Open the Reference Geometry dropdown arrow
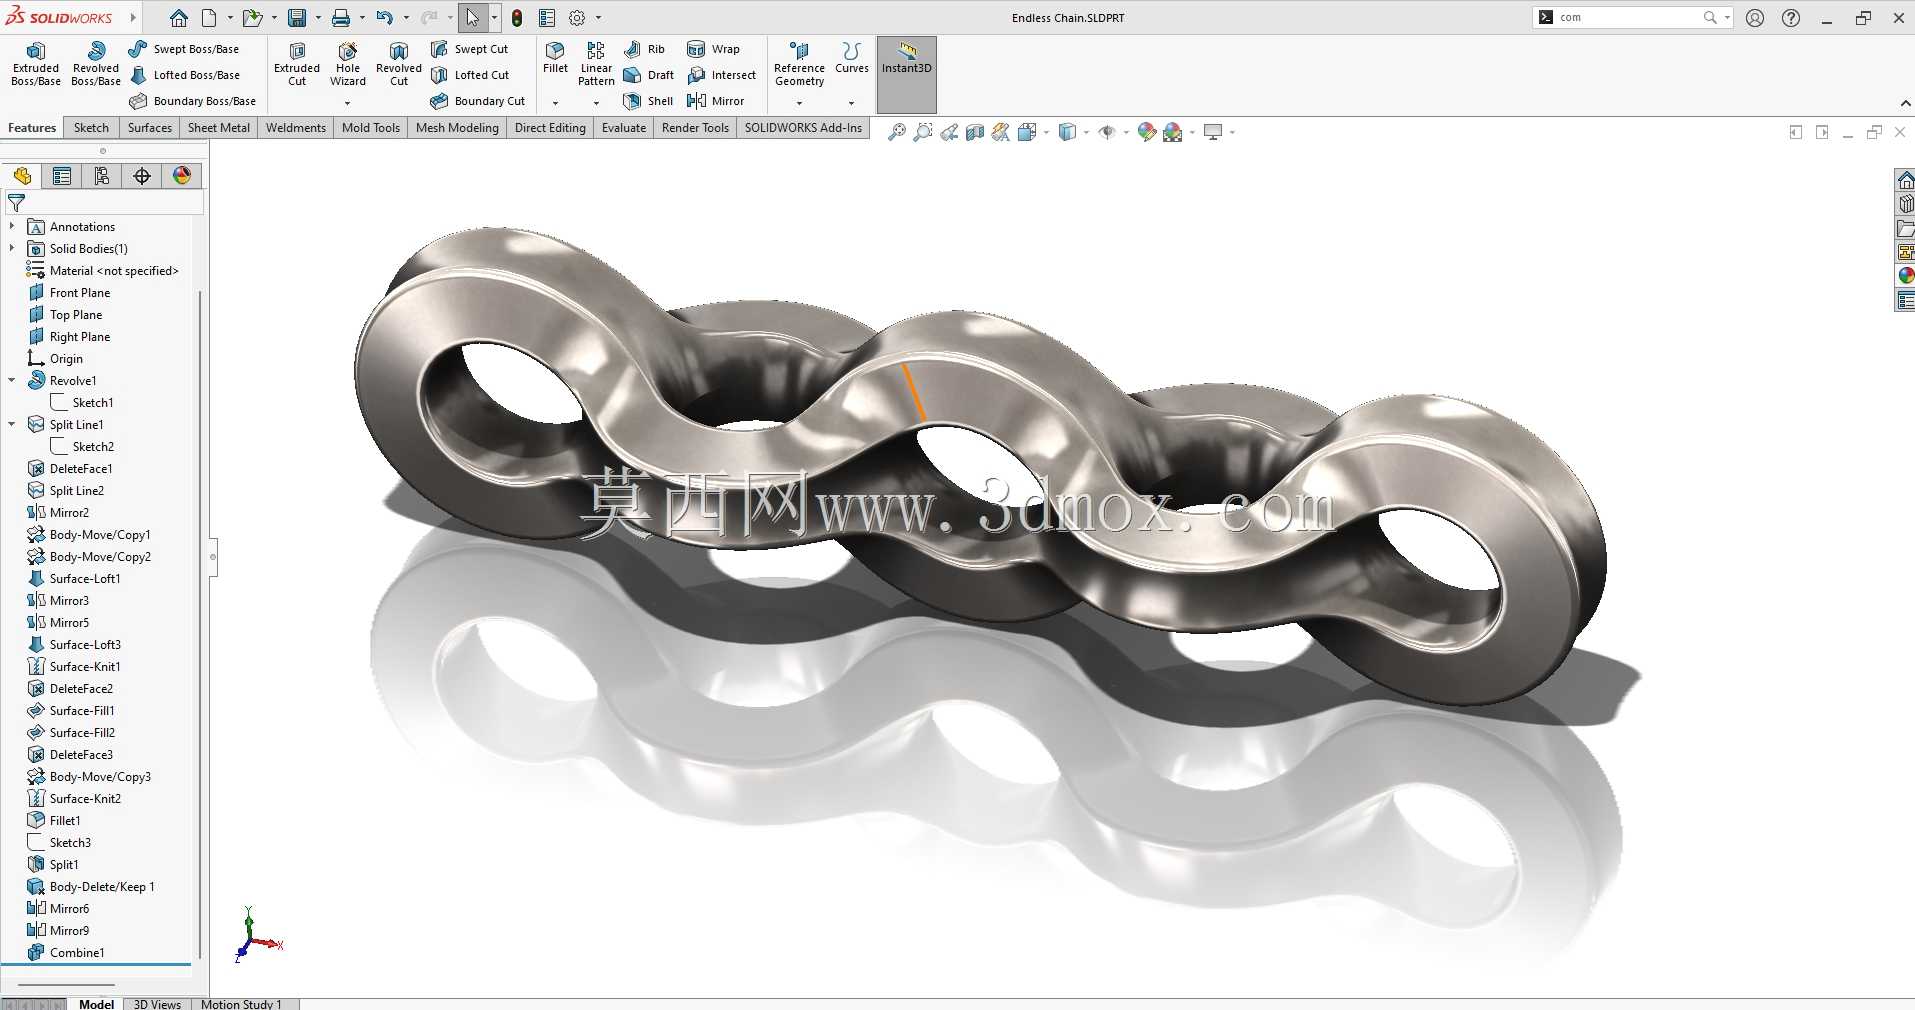Image resolution: width=1915 pixels, height=1010 pixels. [799, 103]
